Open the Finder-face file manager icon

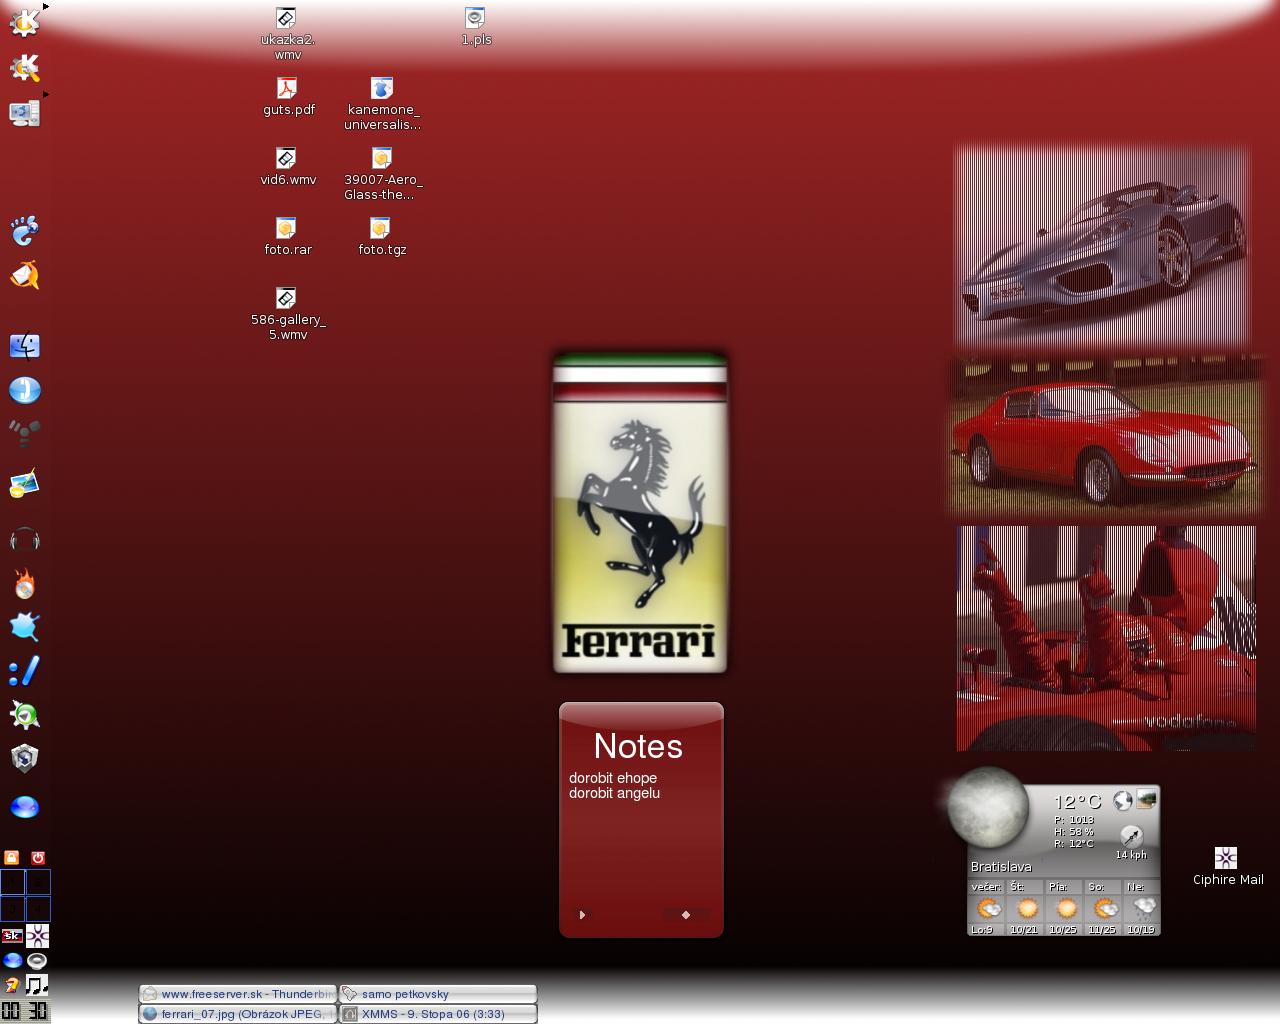click(x=24, y=346)
